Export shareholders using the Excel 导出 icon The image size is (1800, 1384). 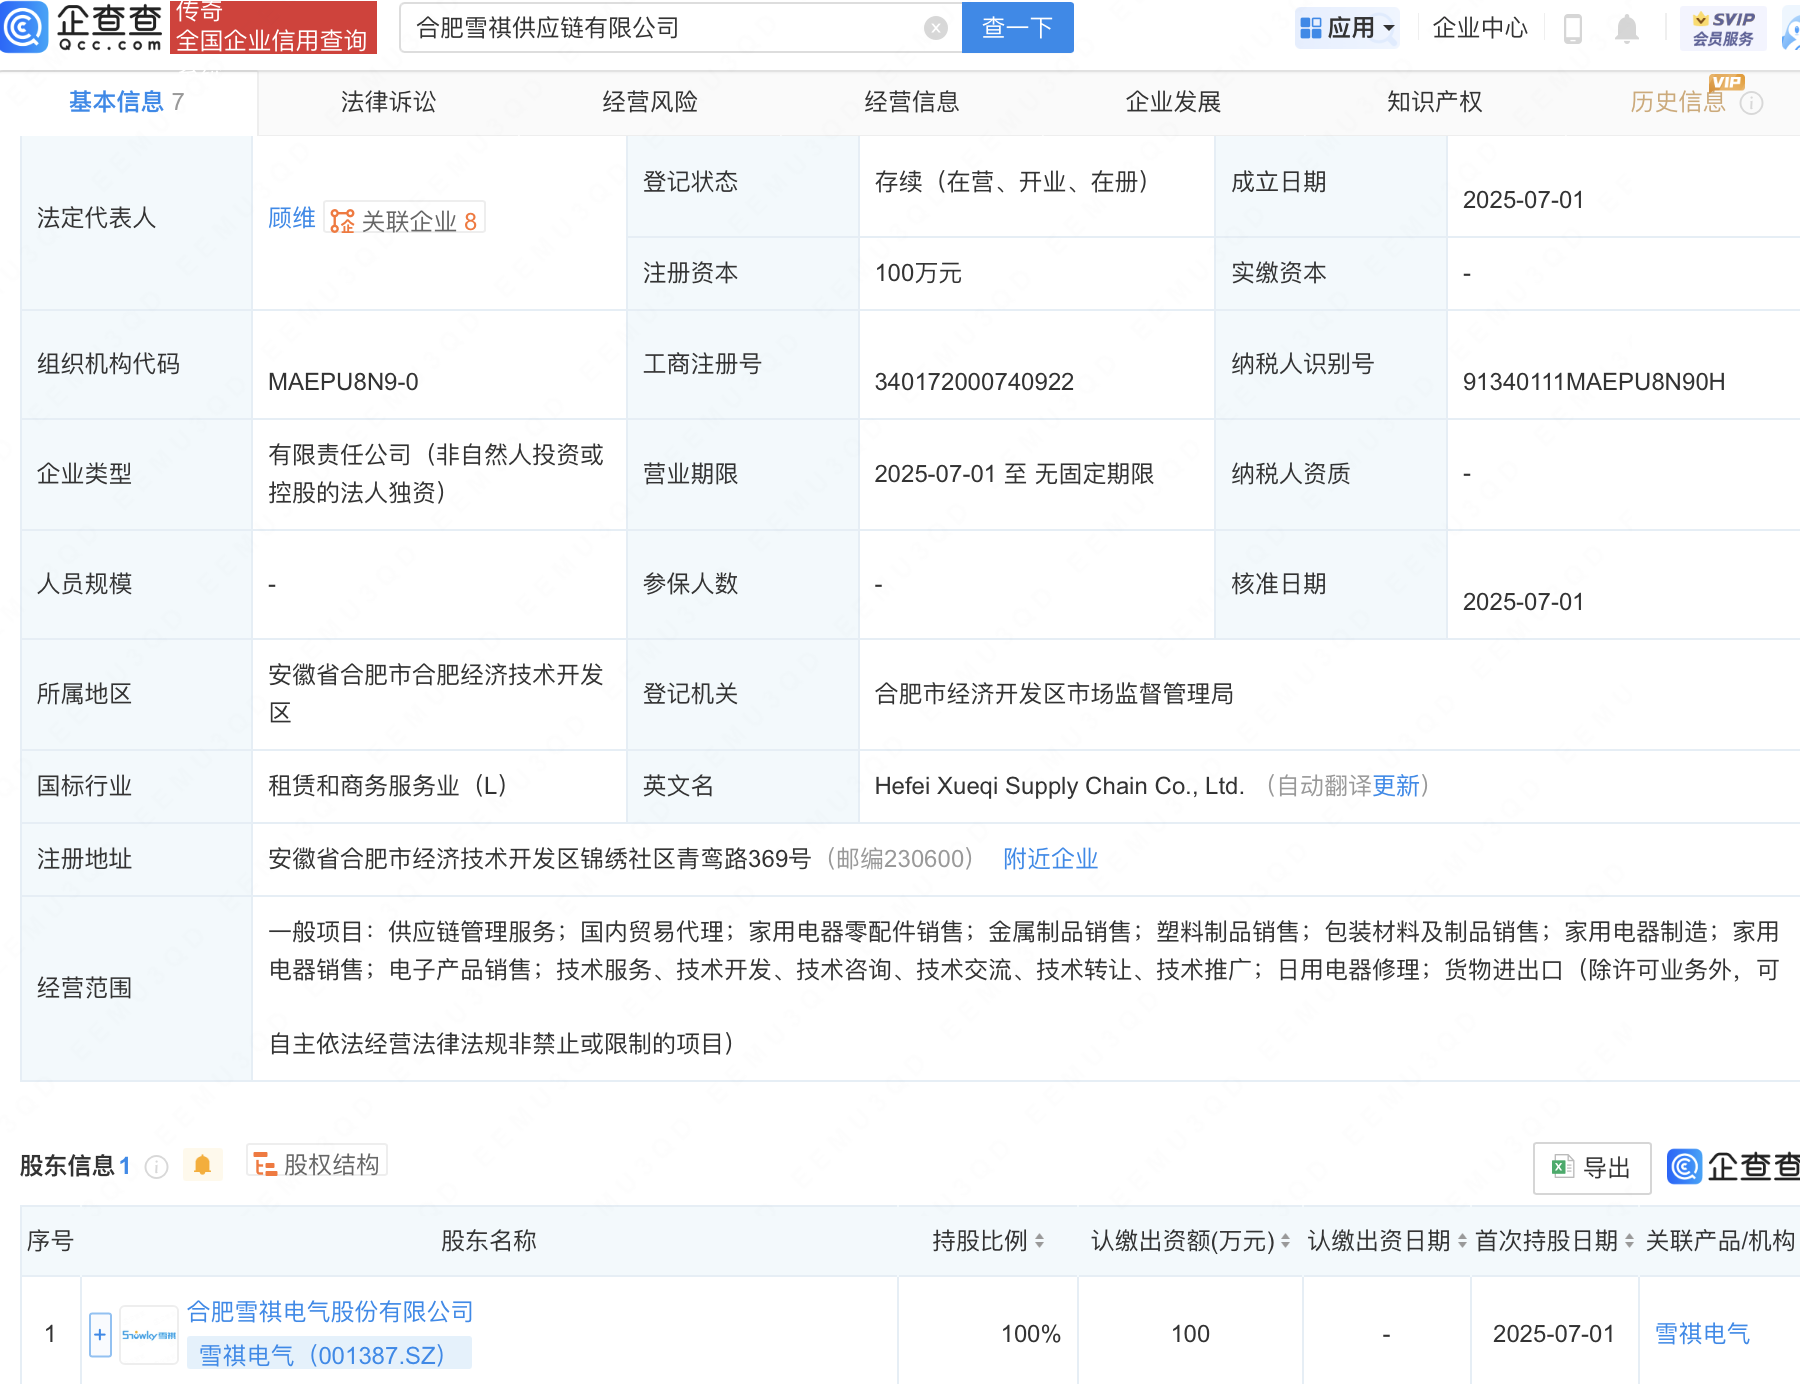pyautogui.click(x=1591, y=1167)
